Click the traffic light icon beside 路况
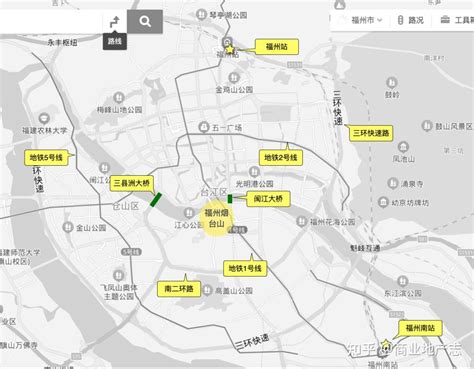The height and width of the screenshot is (369, 474). (400, 20)
